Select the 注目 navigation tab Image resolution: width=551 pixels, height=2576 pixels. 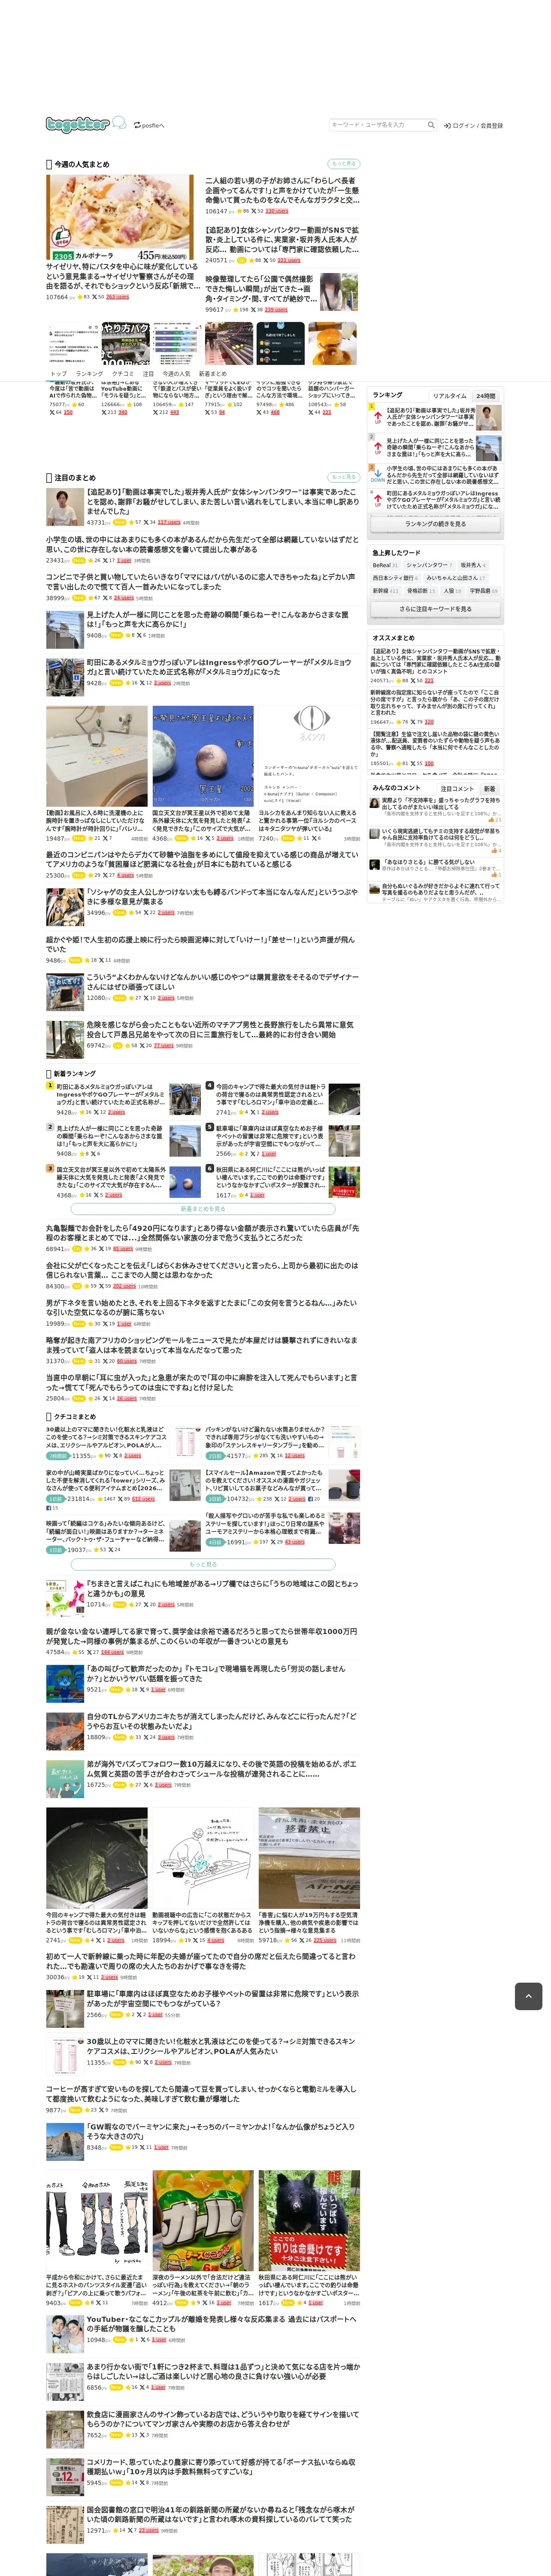(148, 374)
